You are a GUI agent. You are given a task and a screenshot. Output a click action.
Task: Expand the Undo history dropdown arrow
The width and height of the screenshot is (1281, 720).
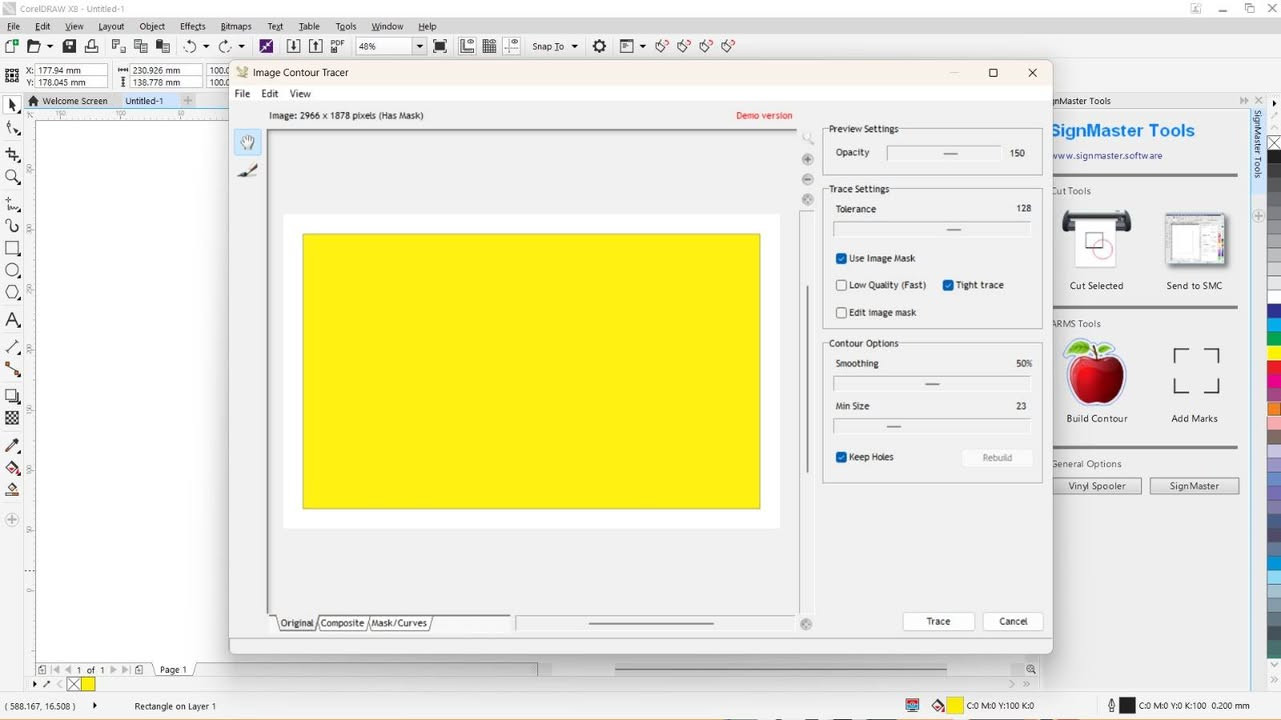(206, 46)
